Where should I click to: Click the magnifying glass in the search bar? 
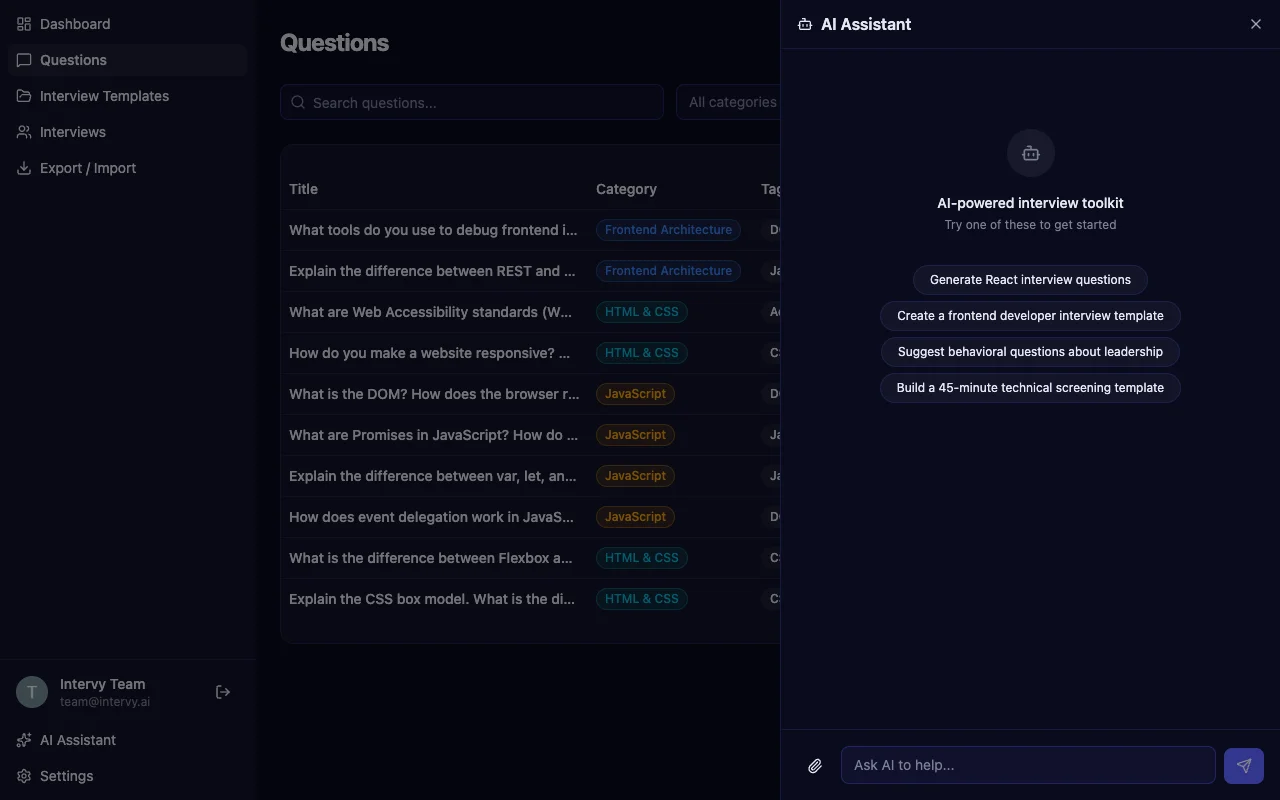pos(297,102)
